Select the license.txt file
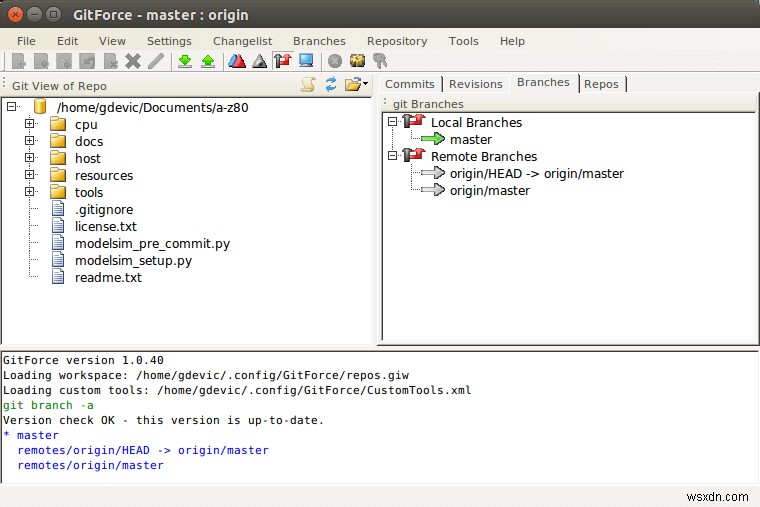 (x=106, y=226)
